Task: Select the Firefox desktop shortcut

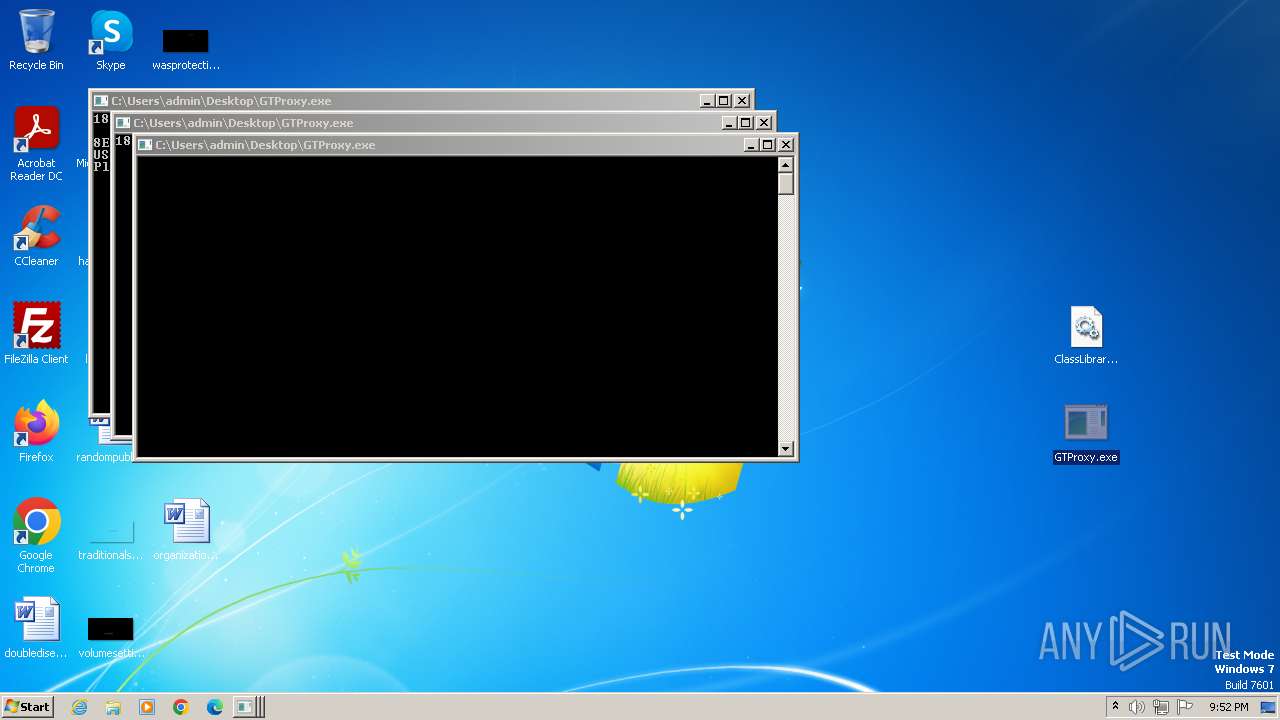Action: click(x=36, y=432)
